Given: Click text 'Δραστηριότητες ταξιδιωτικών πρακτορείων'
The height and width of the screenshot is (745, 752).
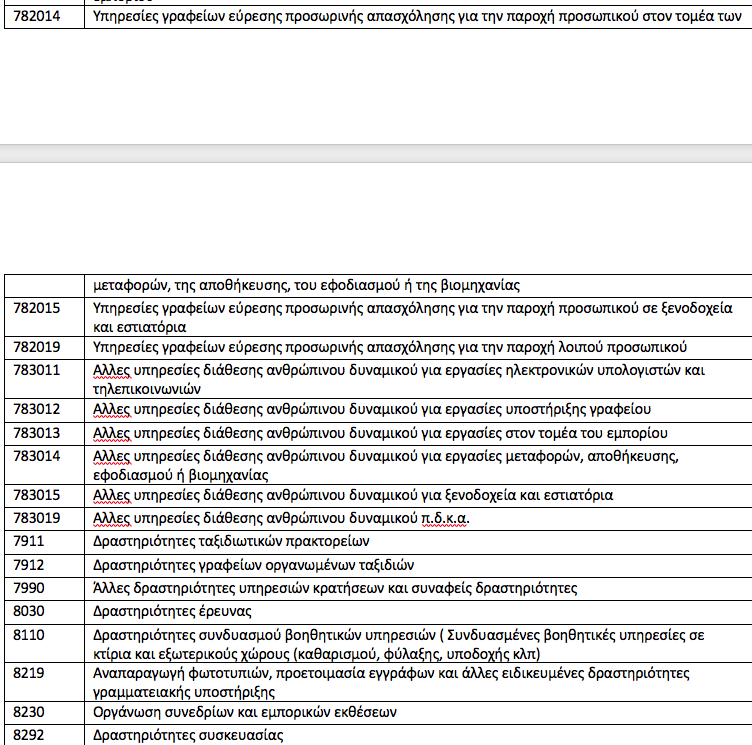Looking at the screenshot, I should pos(231,542).
